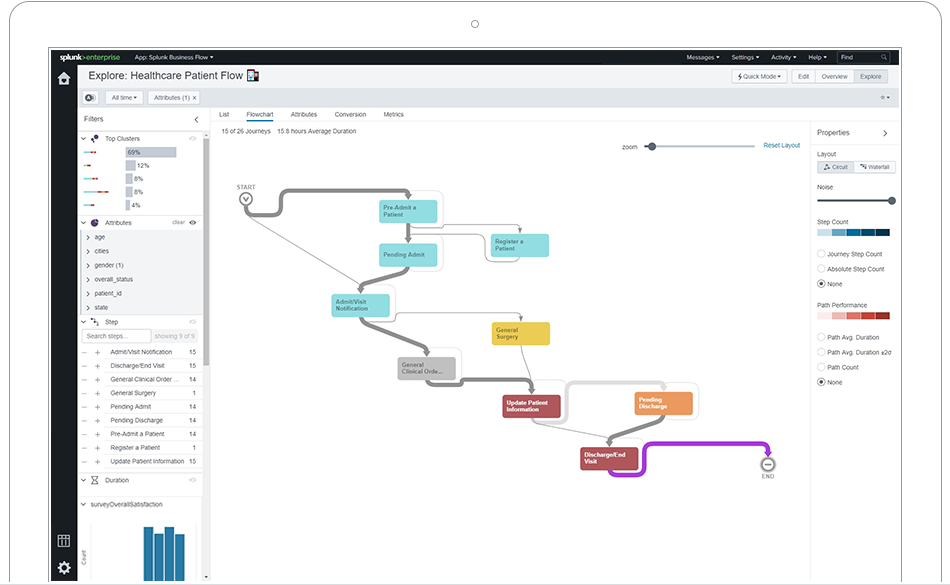This screenshot has height=585, width=950.
Task: Adjust the zoom slider handle
Action: click(x=652, y=147)
